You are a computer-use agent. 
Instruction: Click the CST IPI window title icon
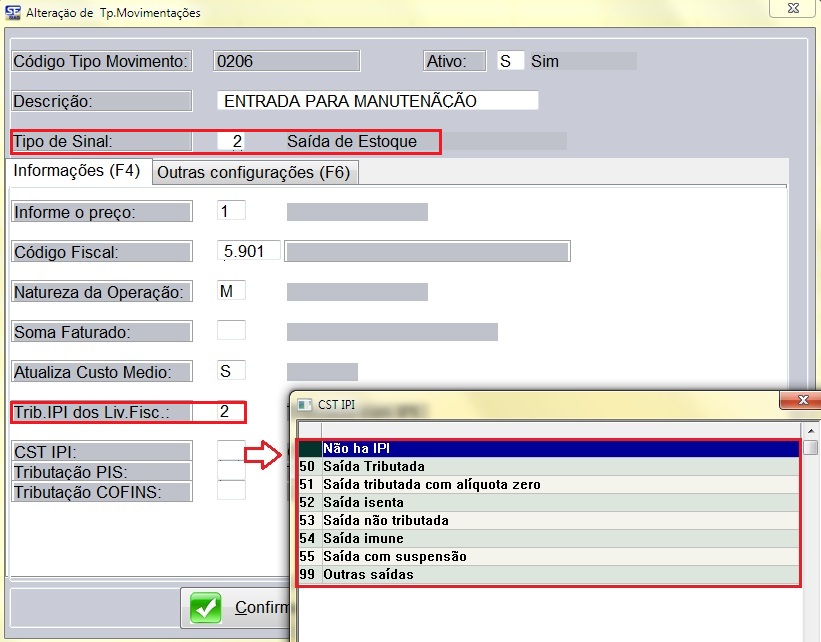302,404
